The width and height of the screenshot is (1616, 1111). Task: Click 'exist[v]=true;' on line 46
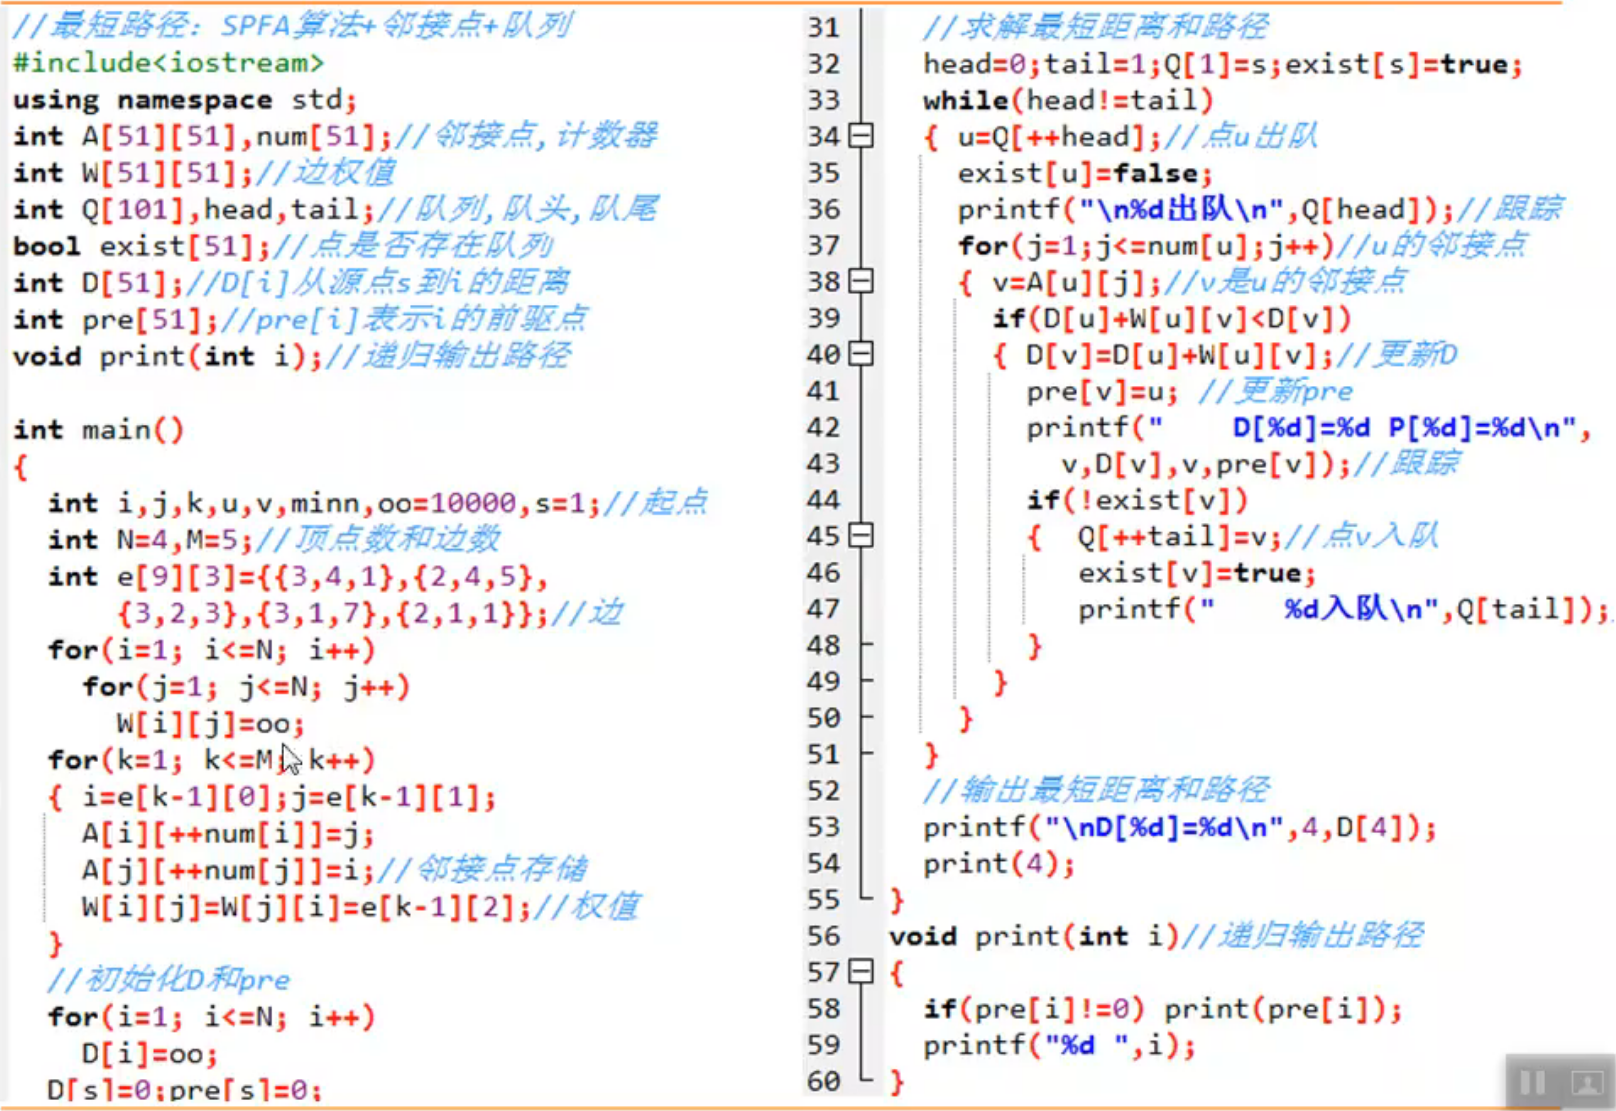point(1197,573)
